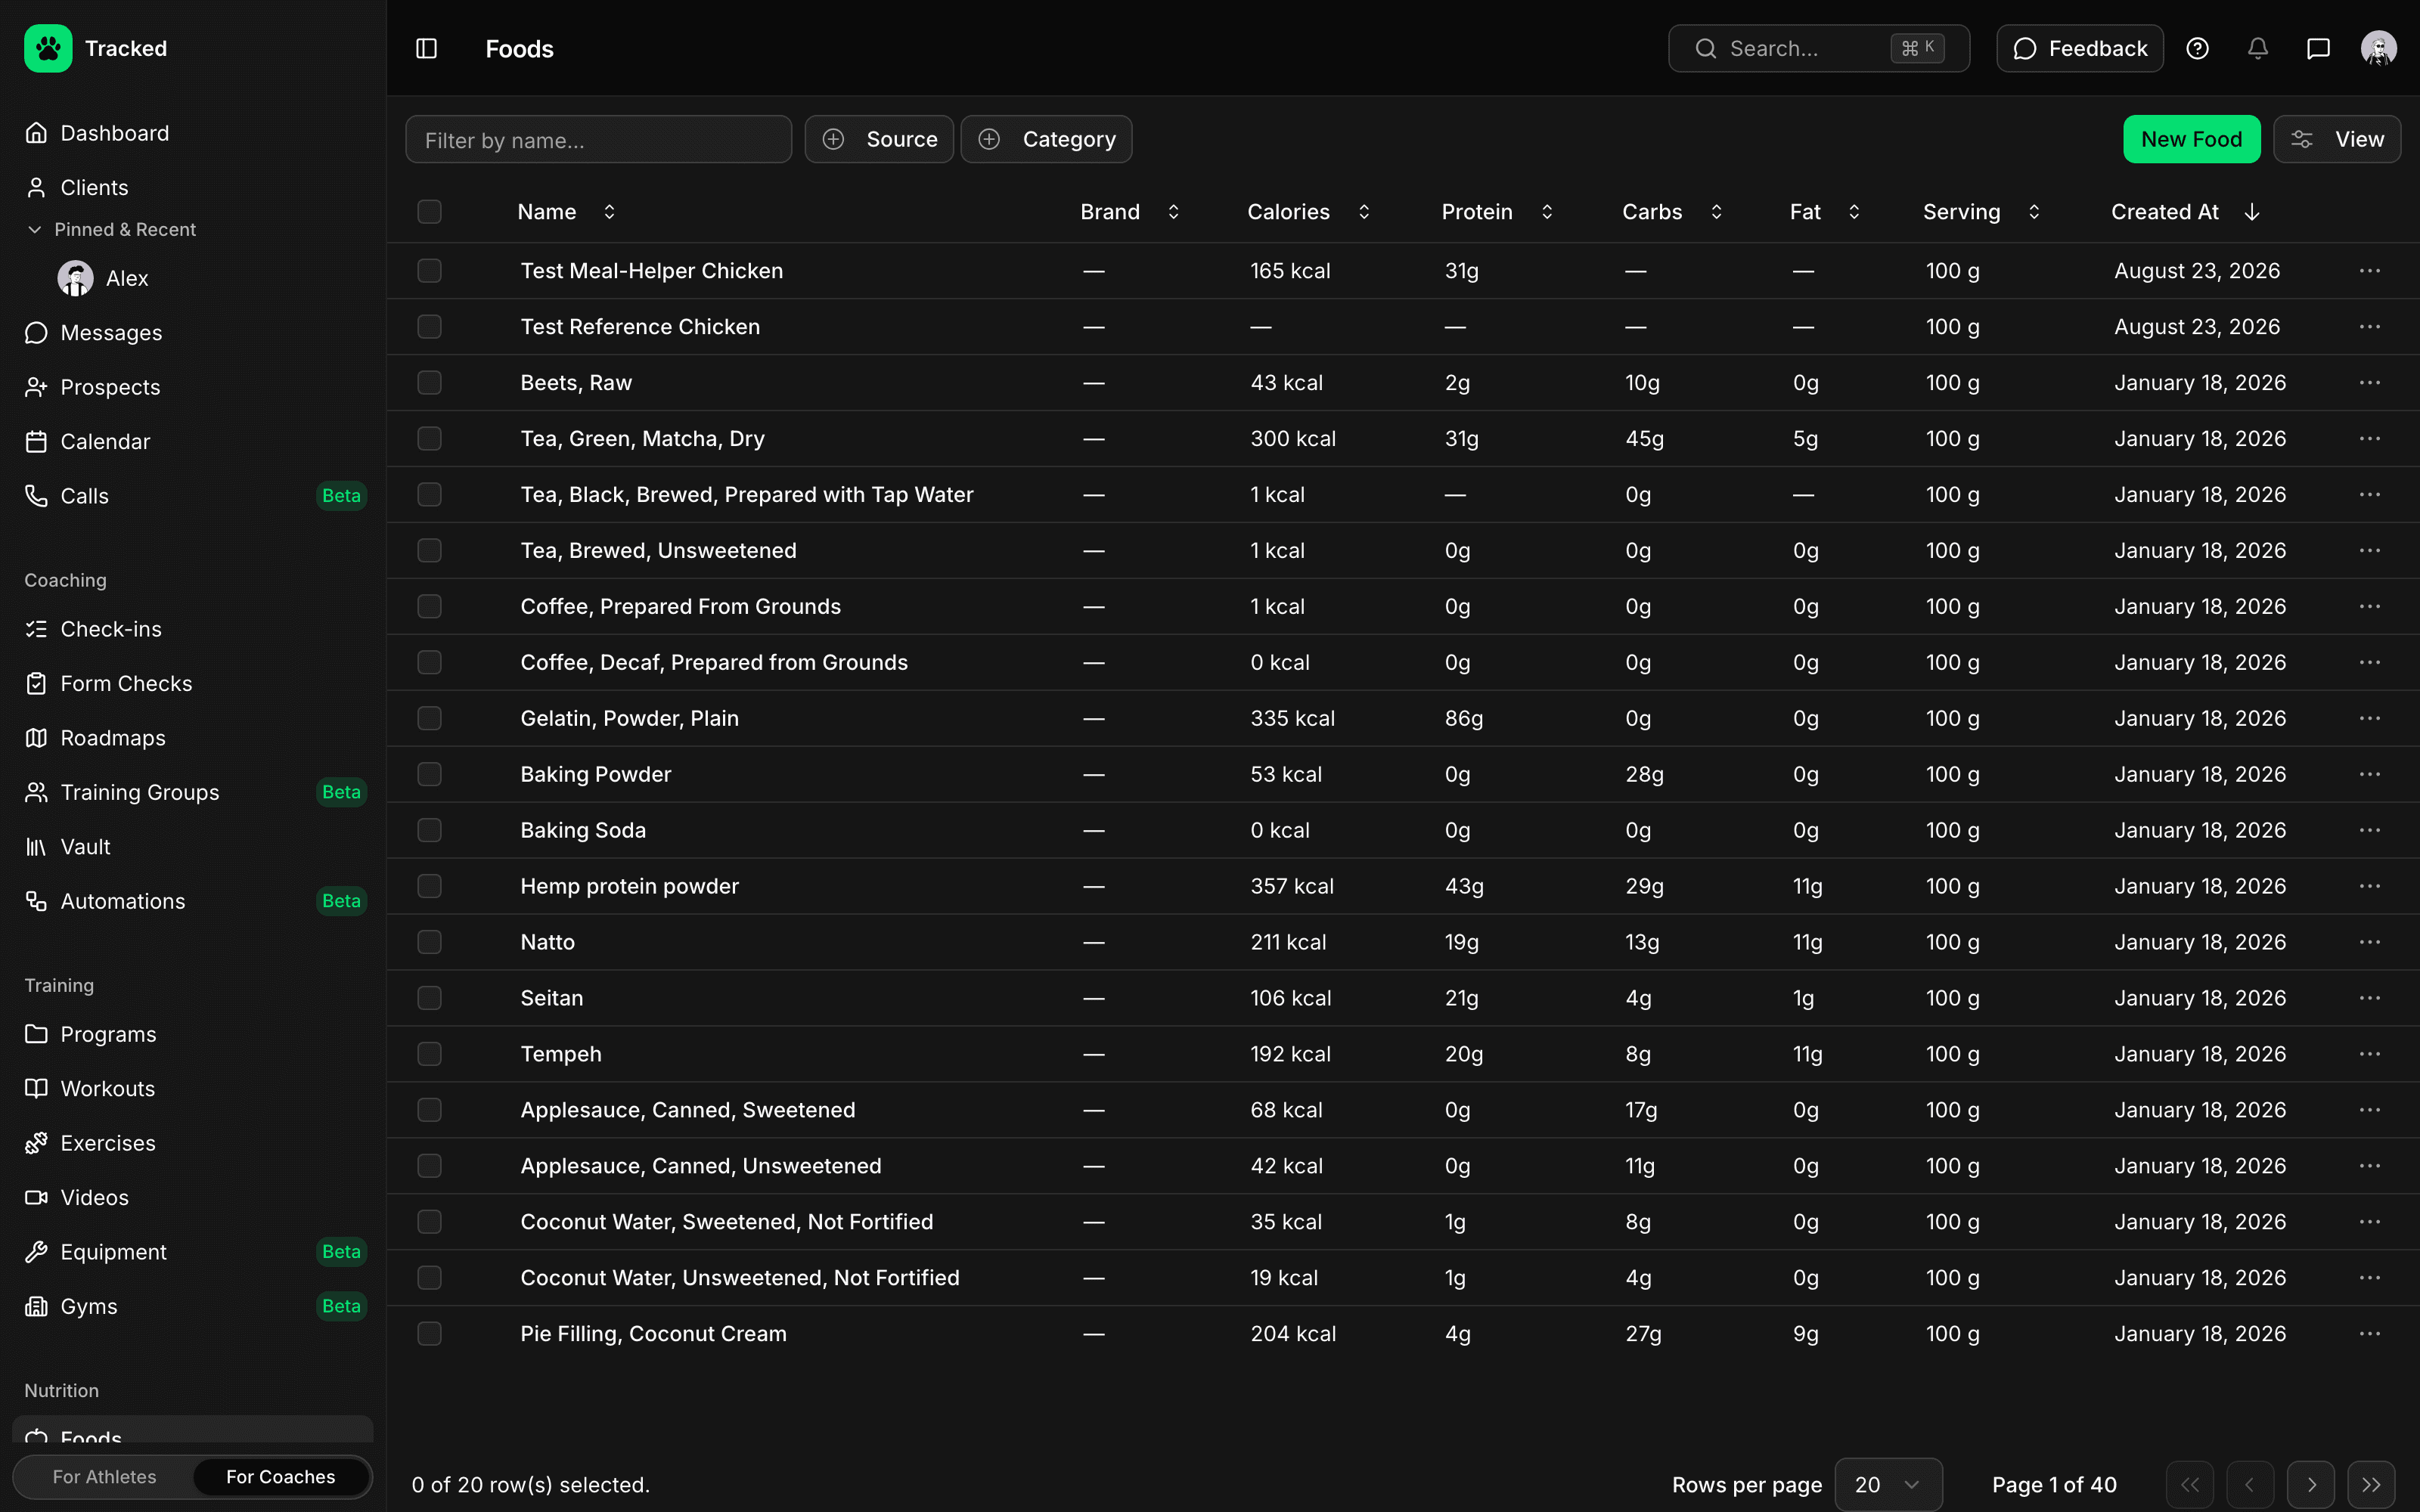This screenshot has height=1512, width=2420.
Task: Select all rows header checkbox
Action: tap(429, 212)
